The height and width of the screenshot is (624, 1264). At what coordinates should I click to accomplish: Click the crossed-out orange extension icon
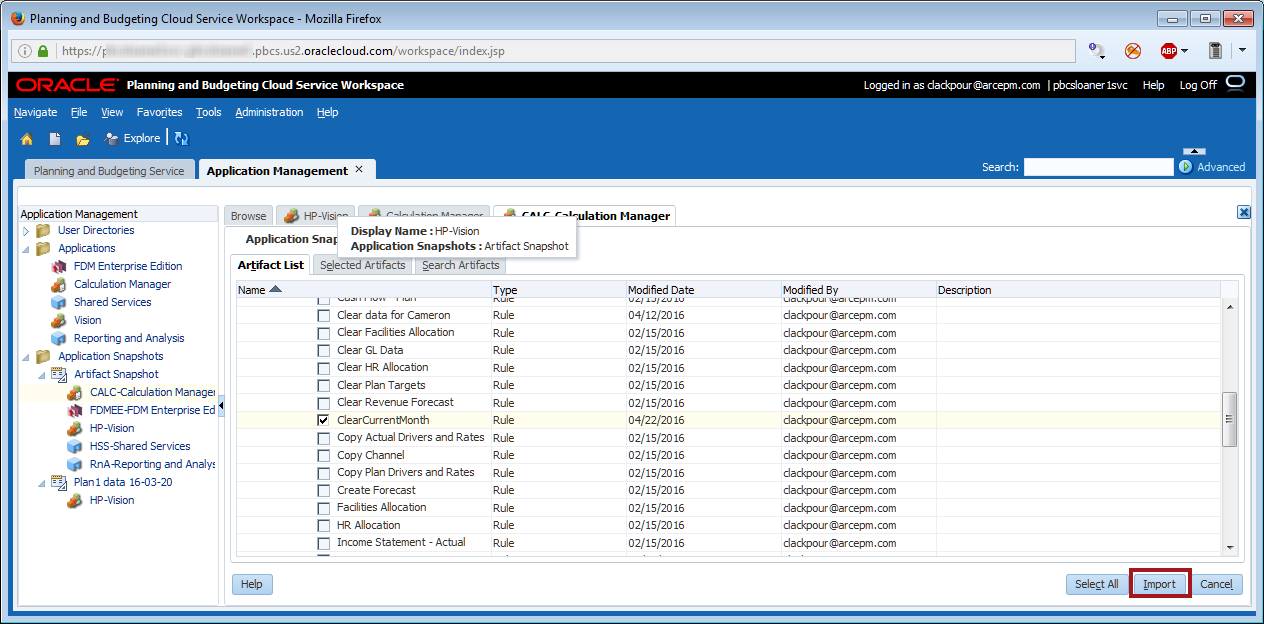point(1133,51)
